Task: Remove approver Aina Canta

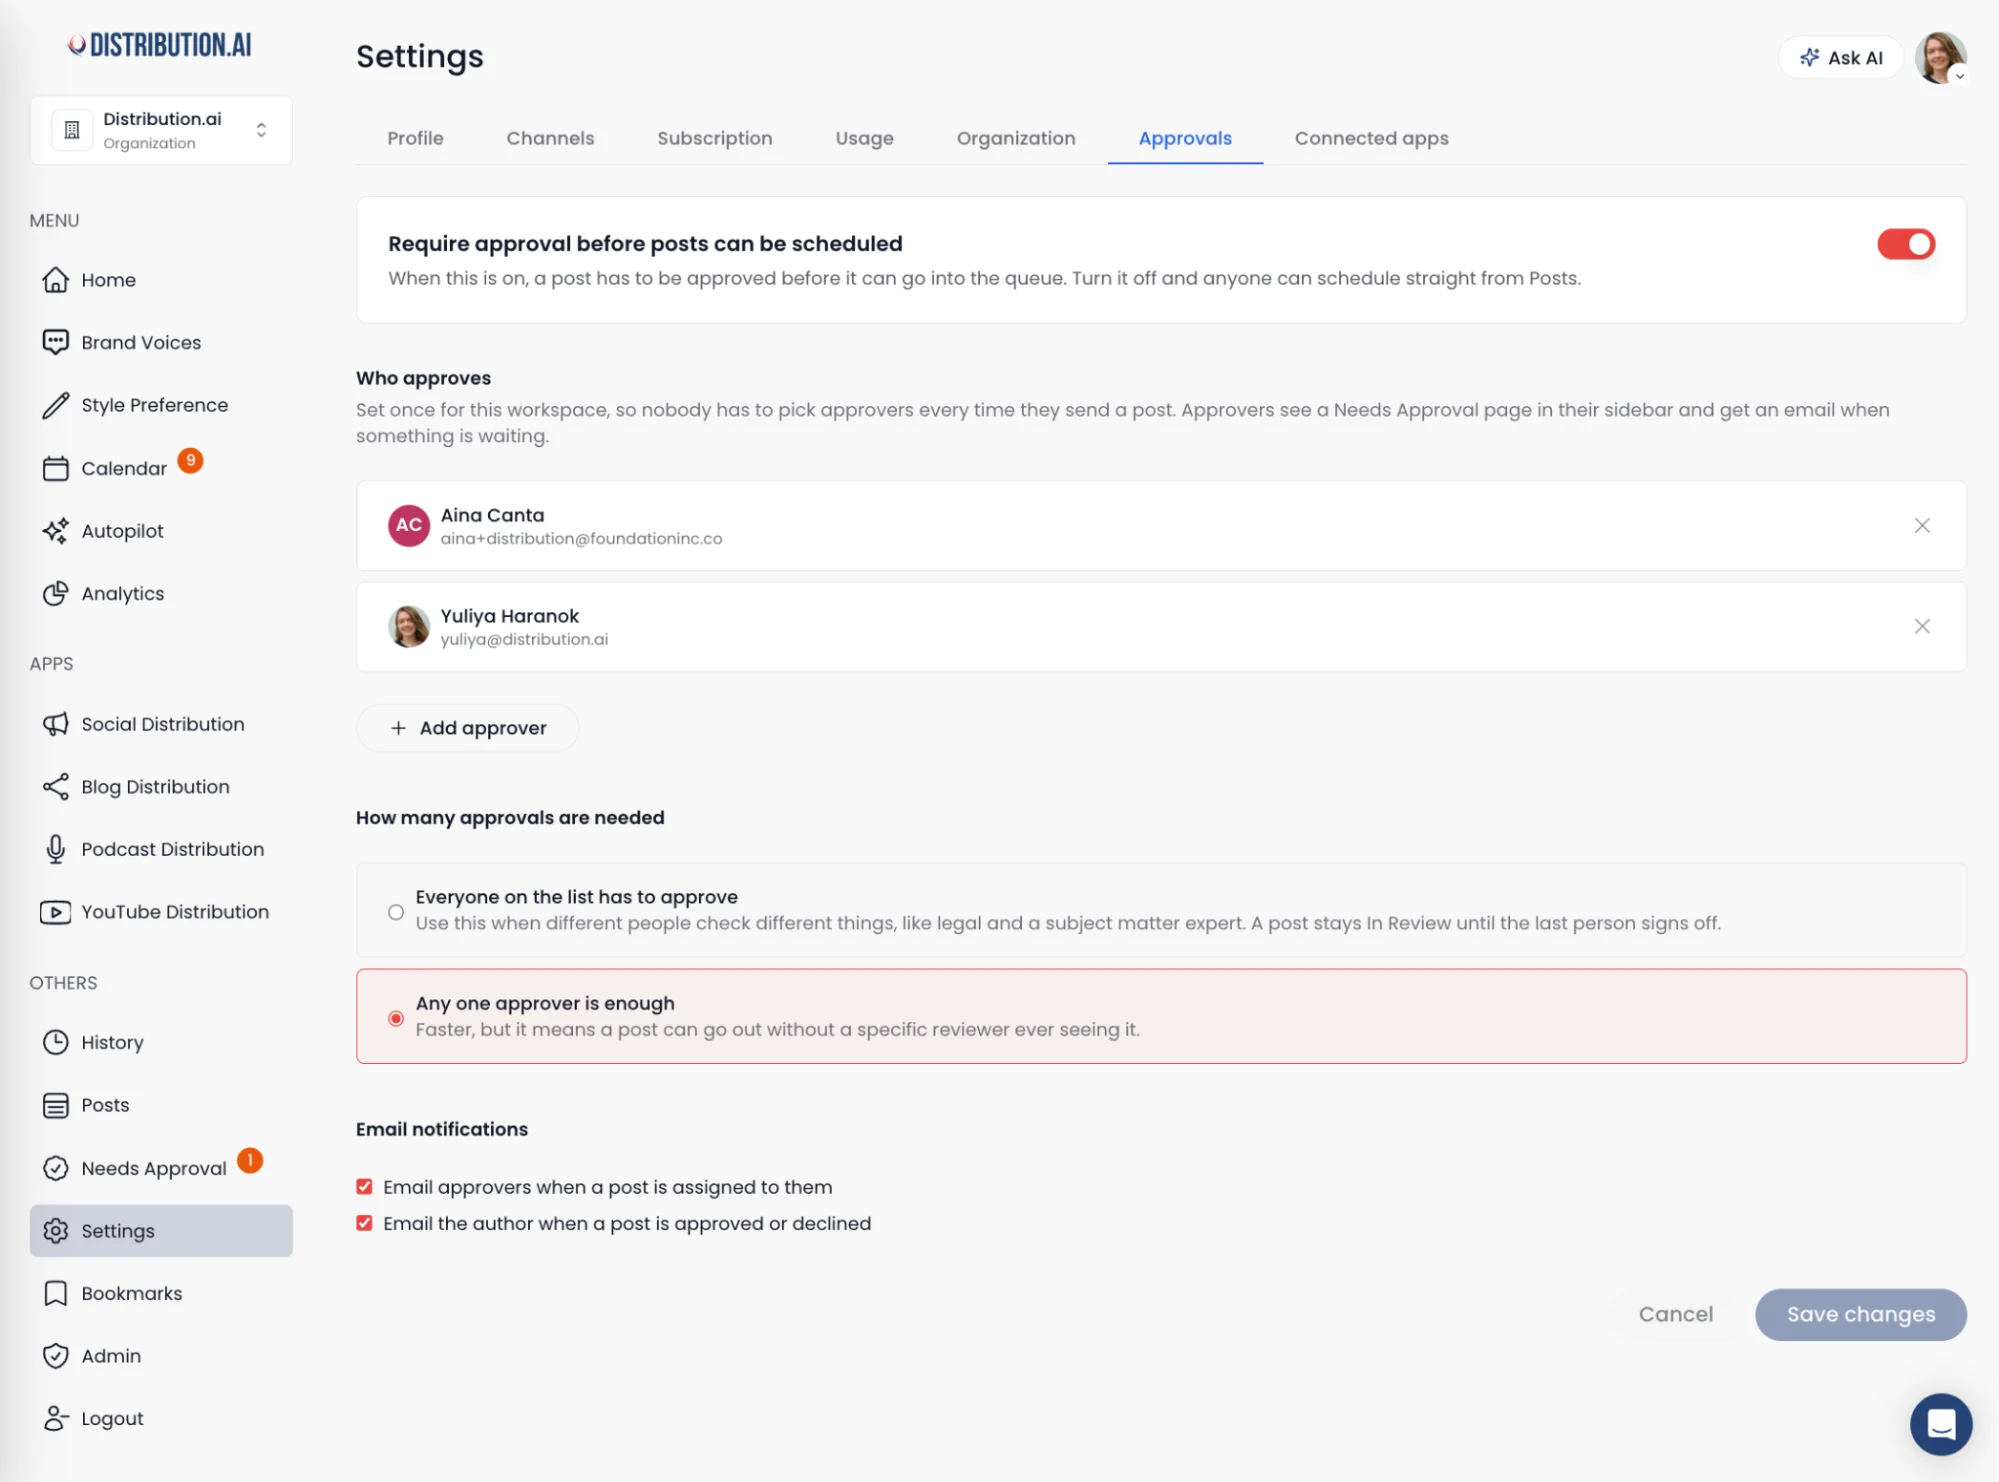Action: (1922, 526)
